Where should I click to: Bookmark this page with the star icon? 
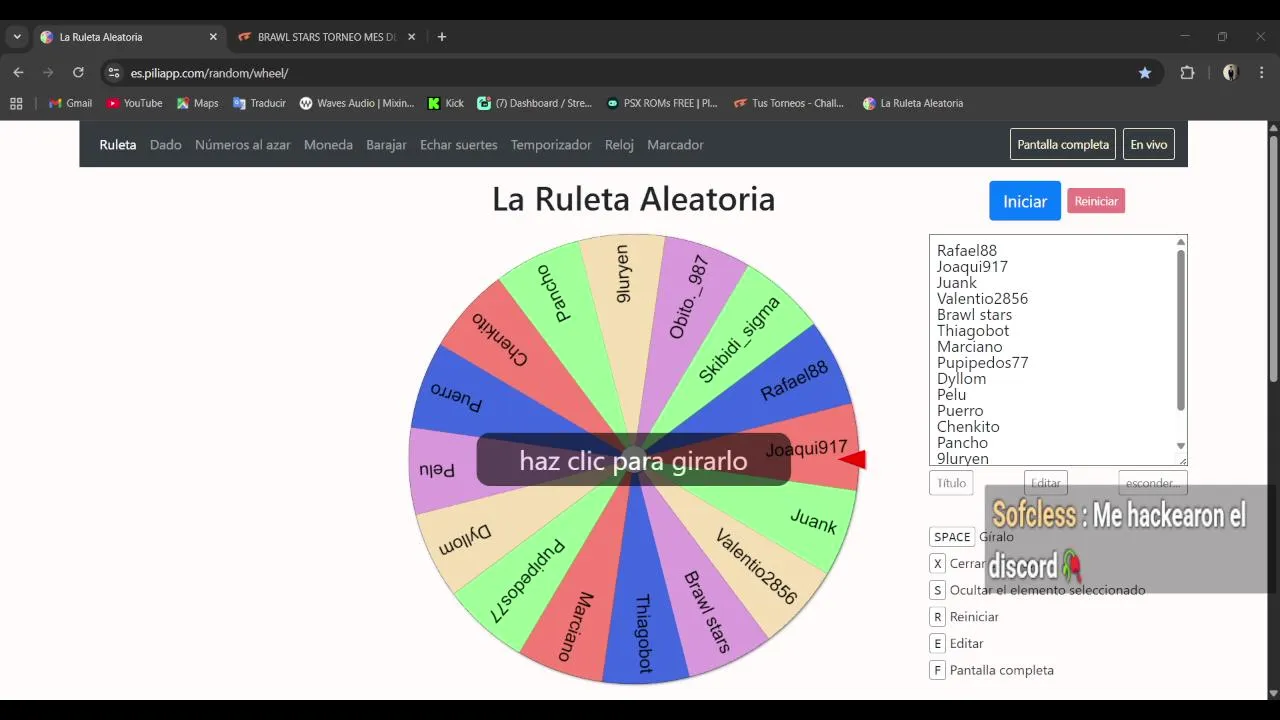click(x=1145, y=73)
